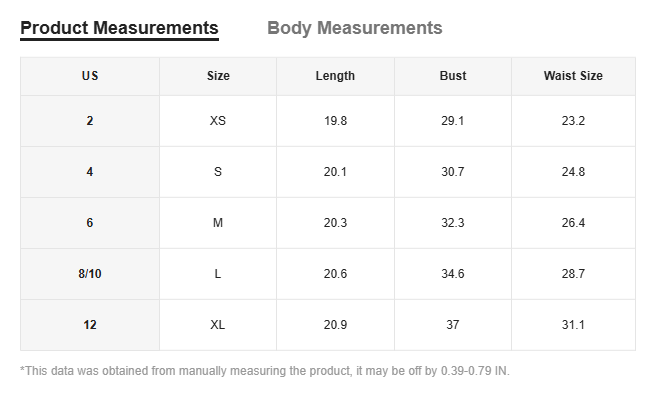
Task: Click the US size 12 cell
Action: tap(90, 325)
